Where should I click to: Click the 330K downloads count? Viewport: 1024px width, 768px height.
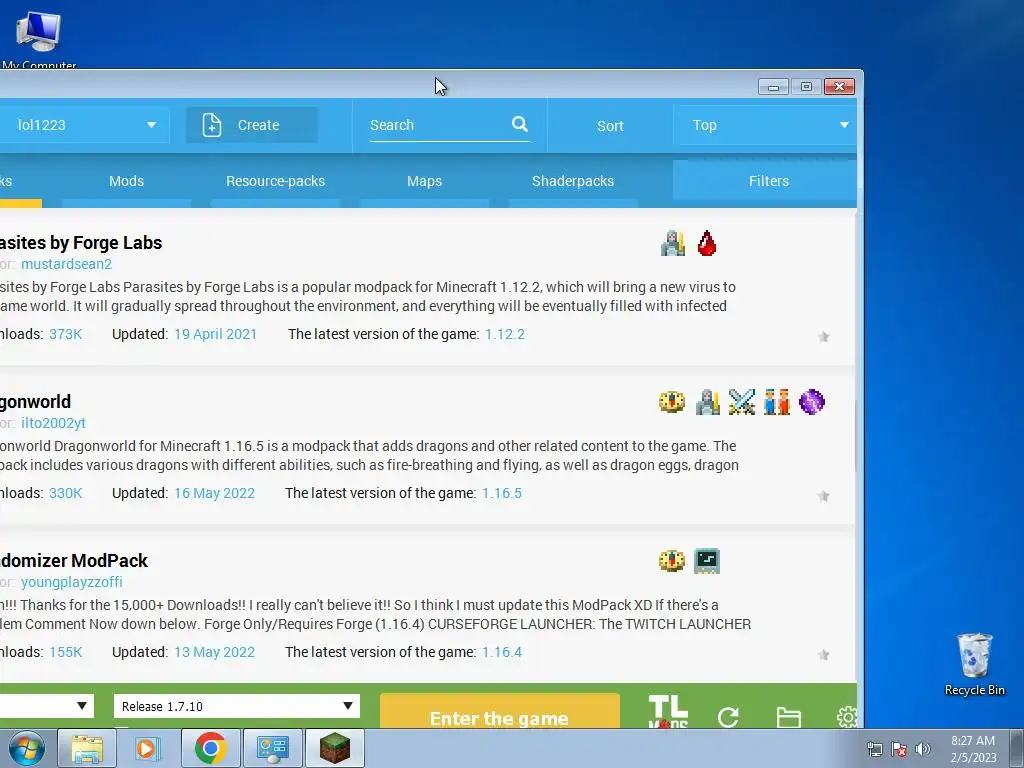pyautogui.click(x=65, y=493)
